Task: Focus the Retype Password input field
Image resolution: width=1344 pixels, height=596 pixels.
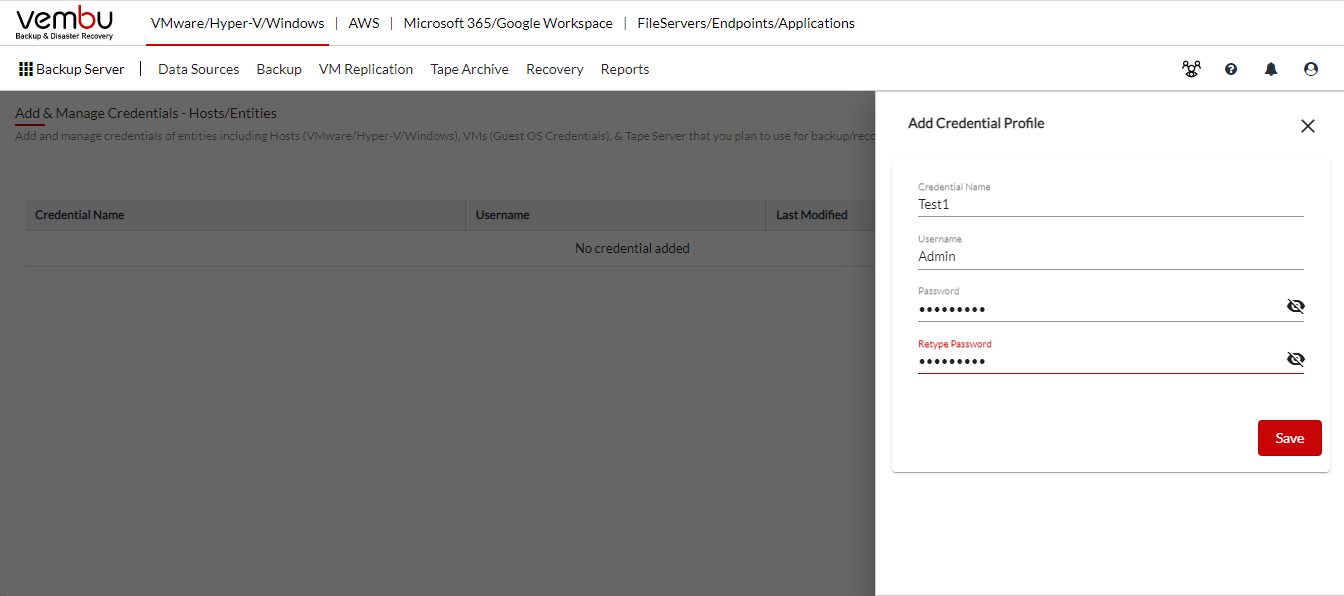Action: click(1100, 361)
